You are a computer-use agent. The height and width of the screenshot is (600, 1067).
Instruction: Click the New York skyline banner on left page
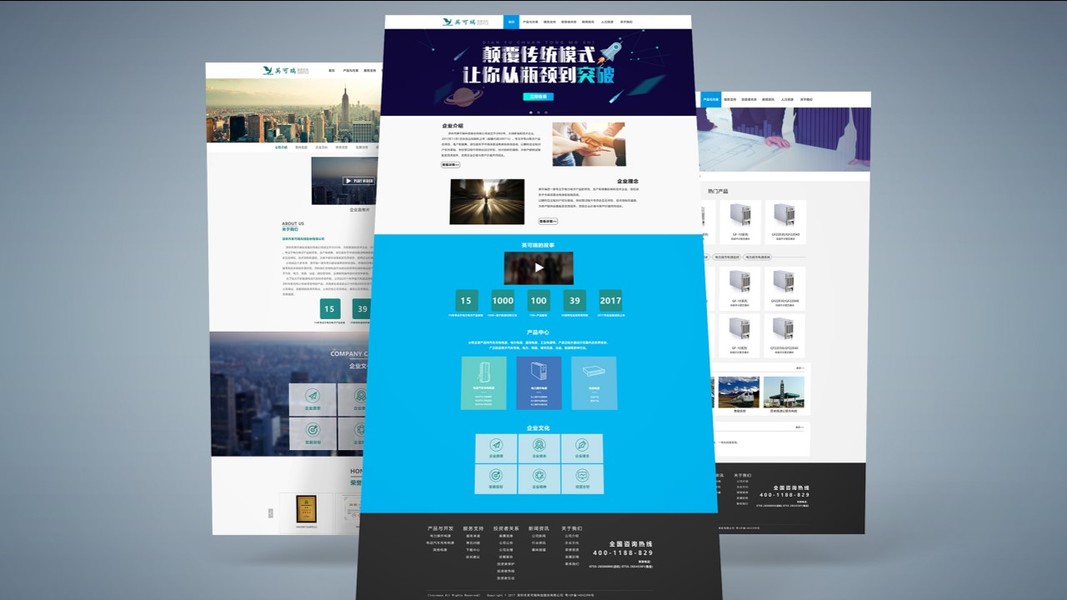[x=294, y=110]
